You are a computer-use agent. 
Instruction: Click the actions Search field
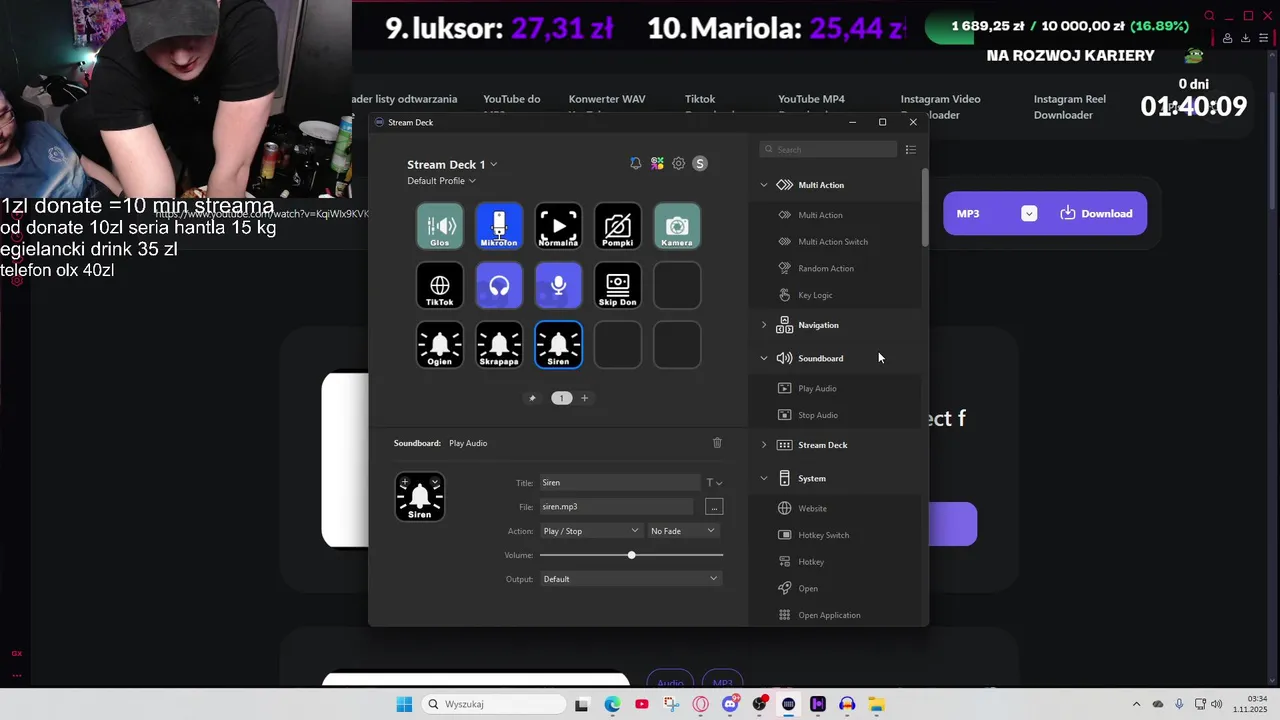[x=828, y=150]
